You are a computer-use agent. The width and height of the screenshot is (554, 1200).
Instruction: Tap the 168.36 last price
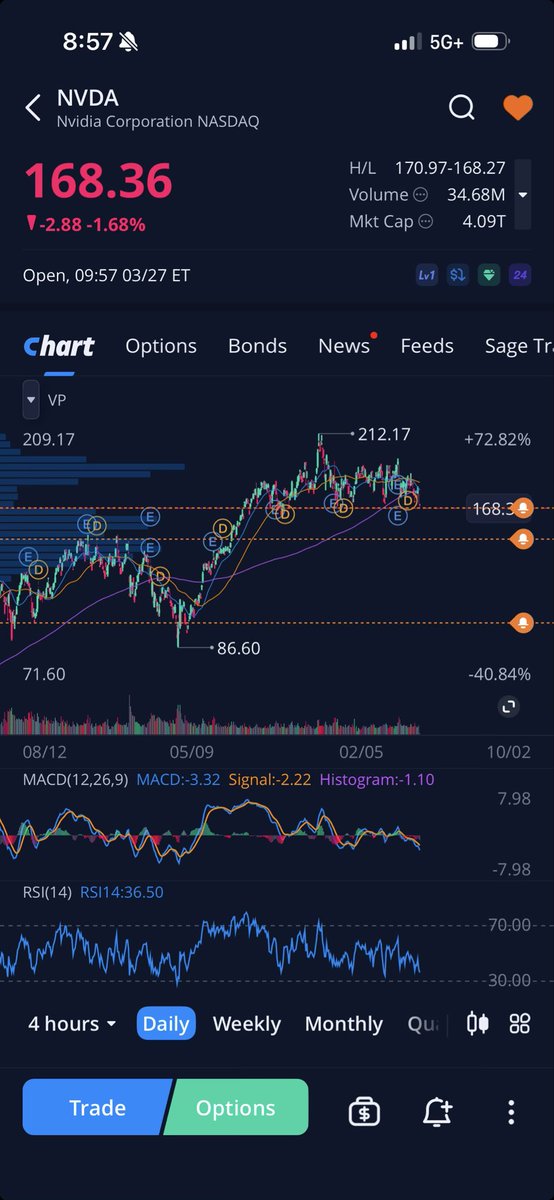point(98,181)
